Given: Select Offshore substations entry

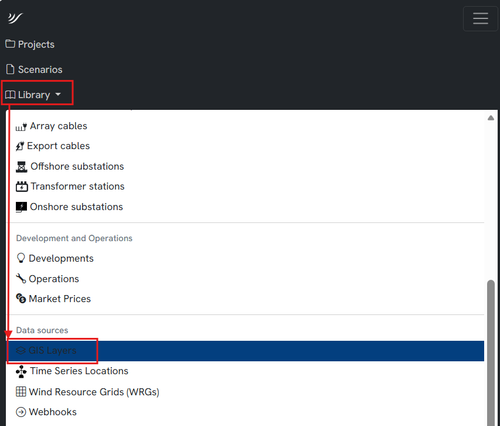Looking at the screenshot, I should click(x=77, y=166).
